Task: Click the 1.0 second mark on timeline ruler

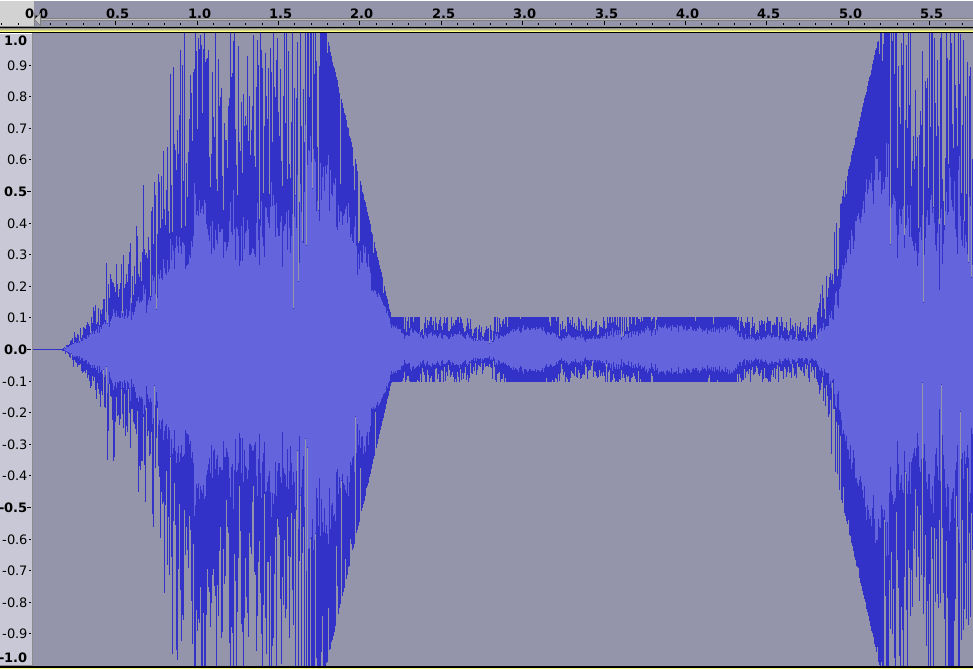Action: tap(199, 14)
